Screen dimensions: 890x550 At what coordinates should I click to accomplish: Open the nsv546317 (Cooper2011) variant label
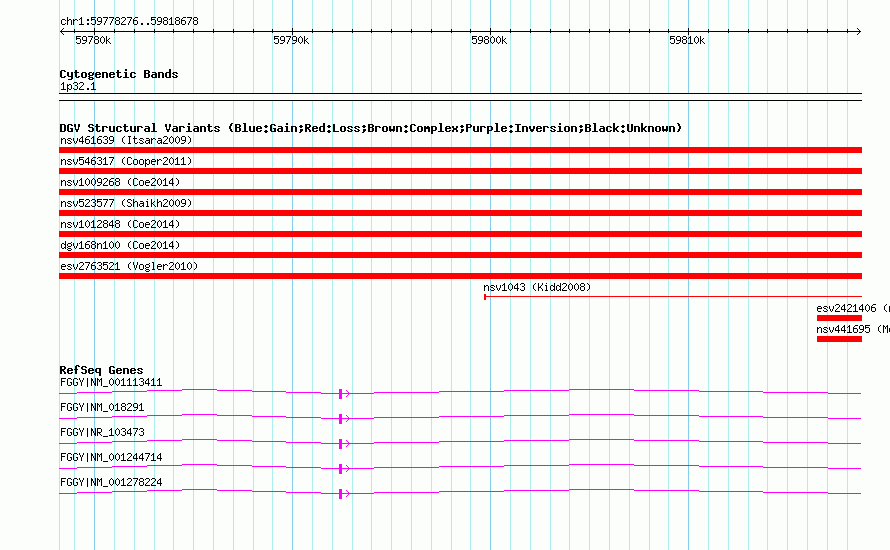126,161
